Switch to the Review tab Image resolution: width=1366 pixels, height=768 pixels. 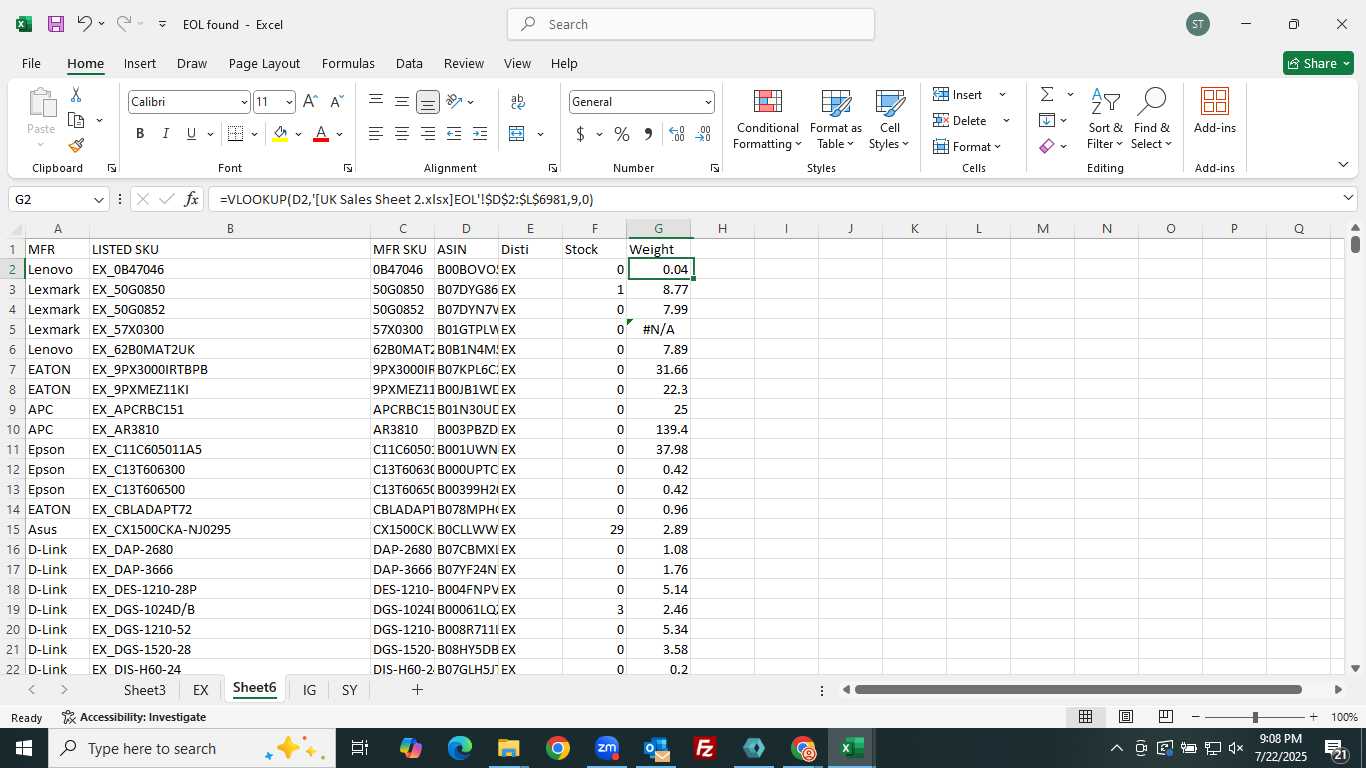pos(463,63)
